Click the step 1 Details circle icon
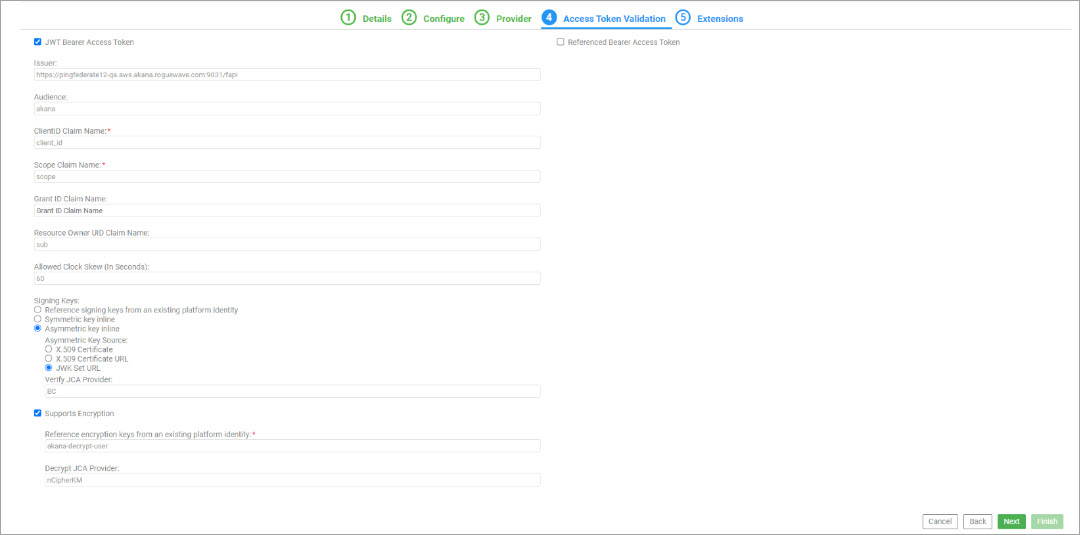The width and height of the screenshot is (1080, 535). tap(348, 18)
